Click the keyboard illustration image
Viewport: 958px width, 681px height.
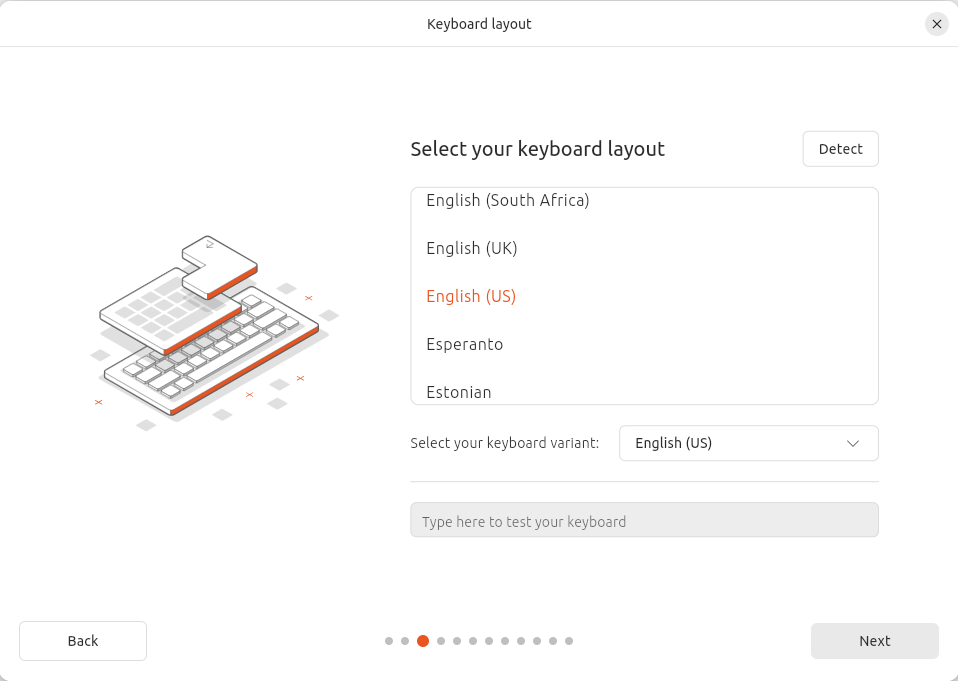pyautogui.click(x=212, y=330)
